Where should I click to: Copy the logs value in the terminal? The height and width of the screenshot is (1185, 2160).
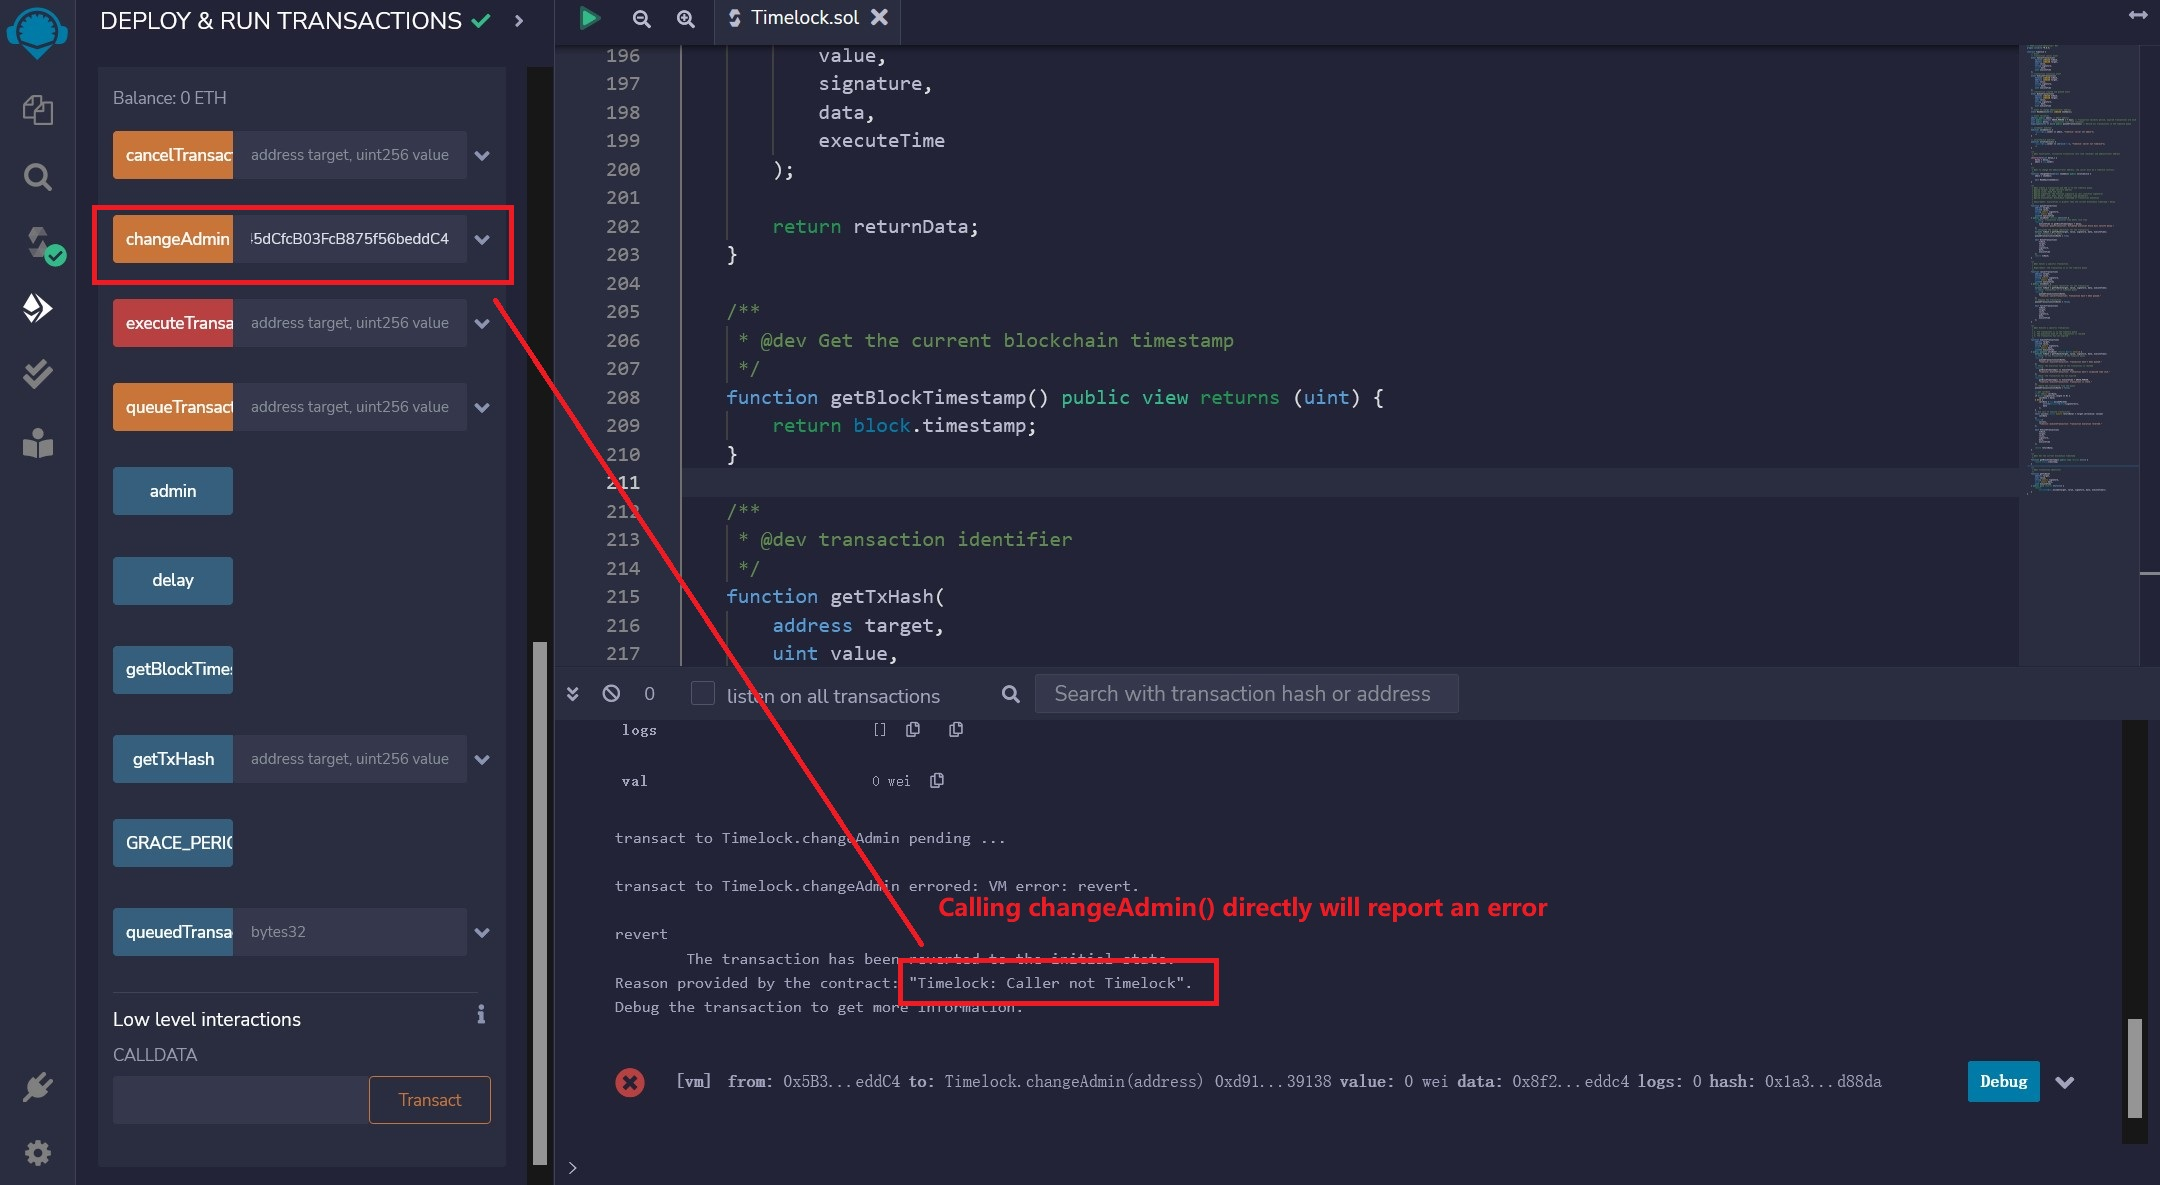[x=913, y=730]
